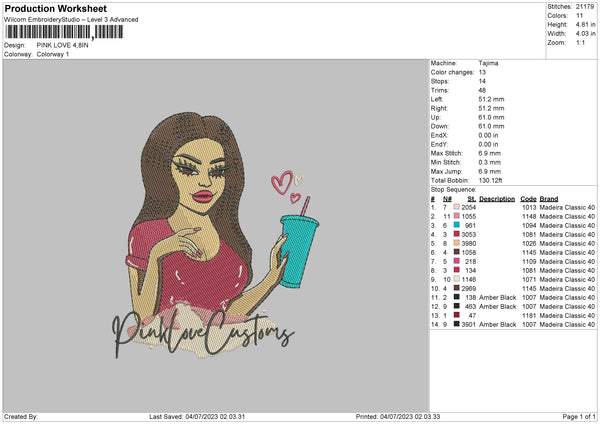Click the Trims value 48
Image resolution: width=600 pixels, height=424 pixels.
click(x=482, y=90)
